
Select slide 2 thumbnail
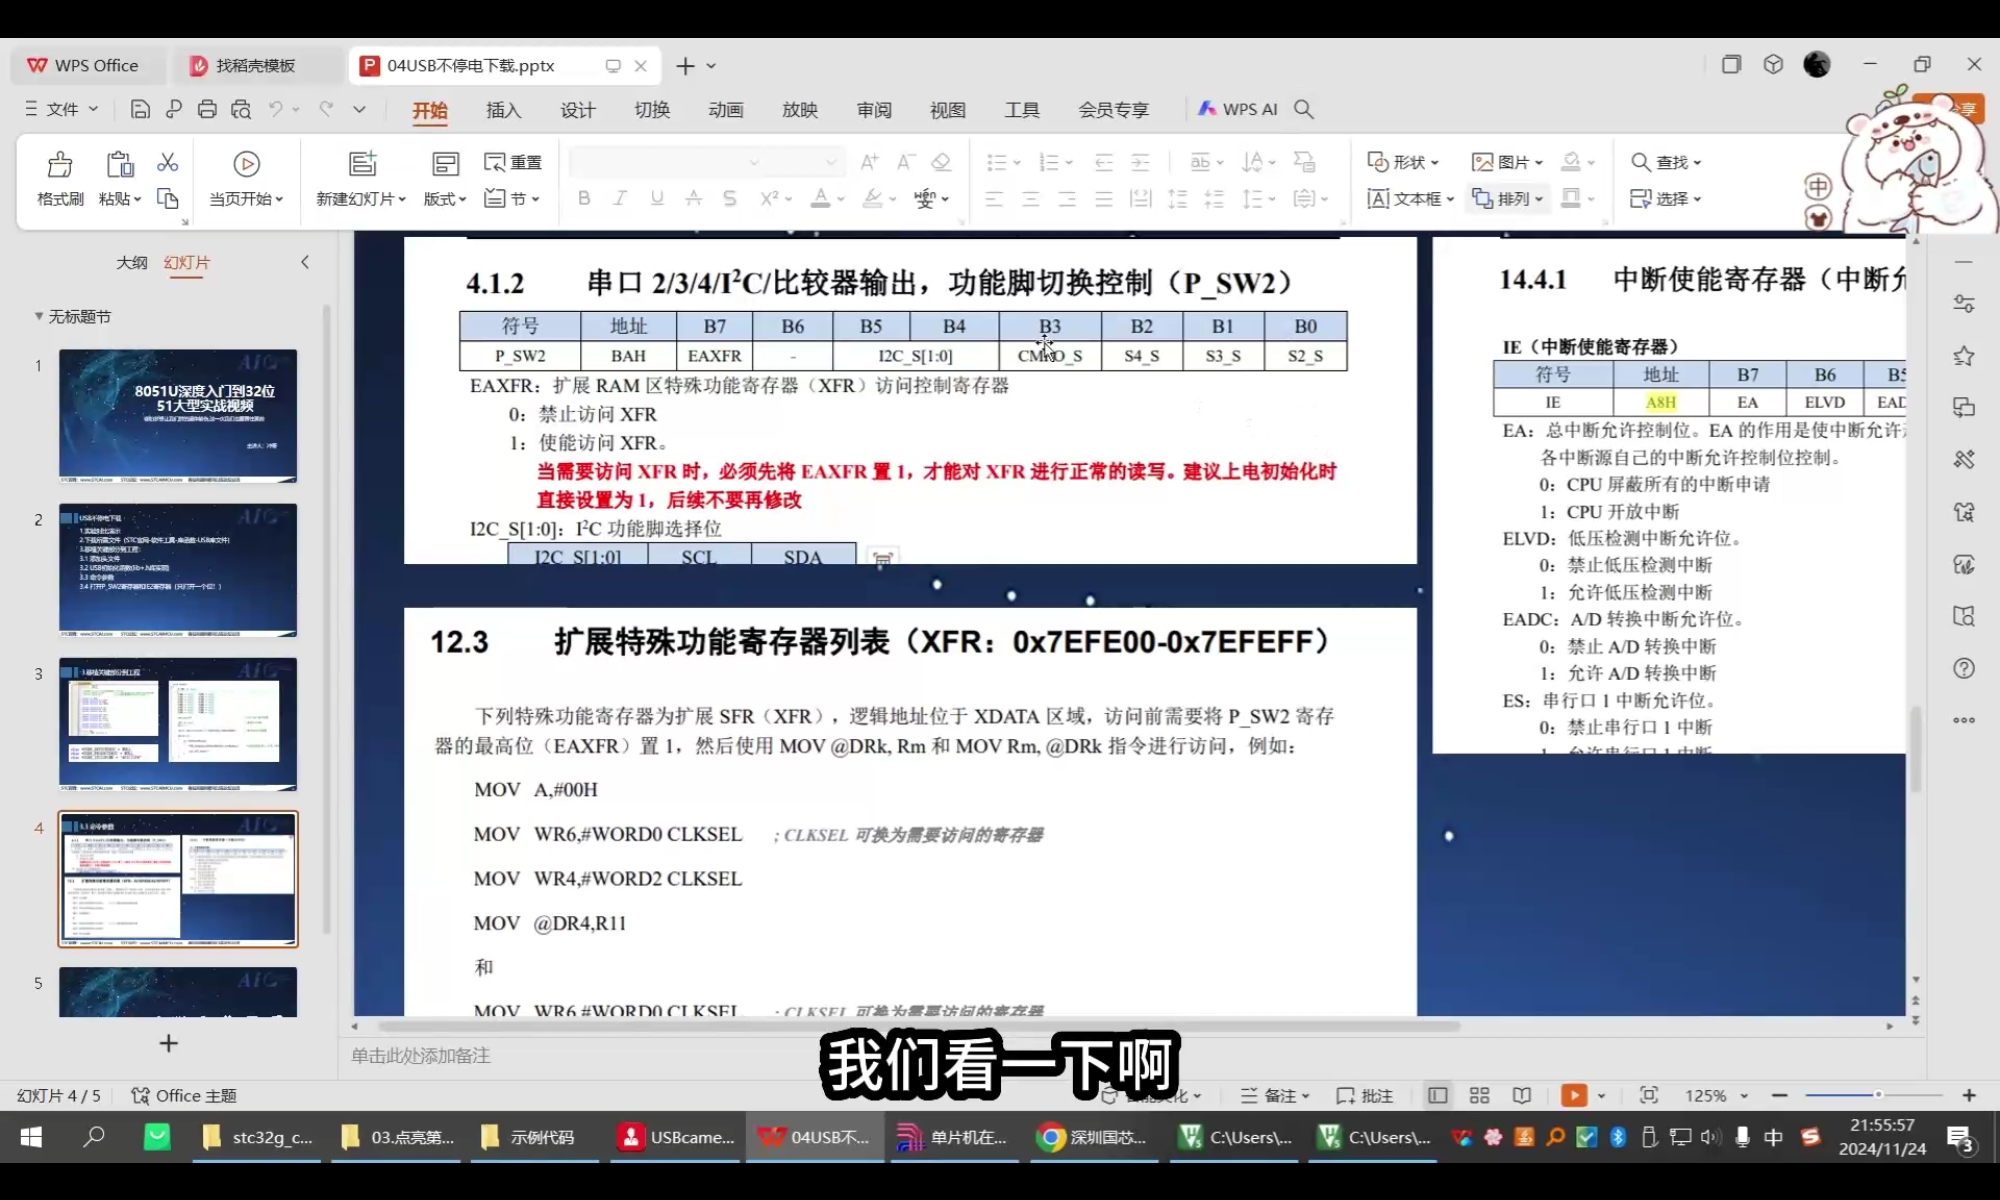[177, 570]
